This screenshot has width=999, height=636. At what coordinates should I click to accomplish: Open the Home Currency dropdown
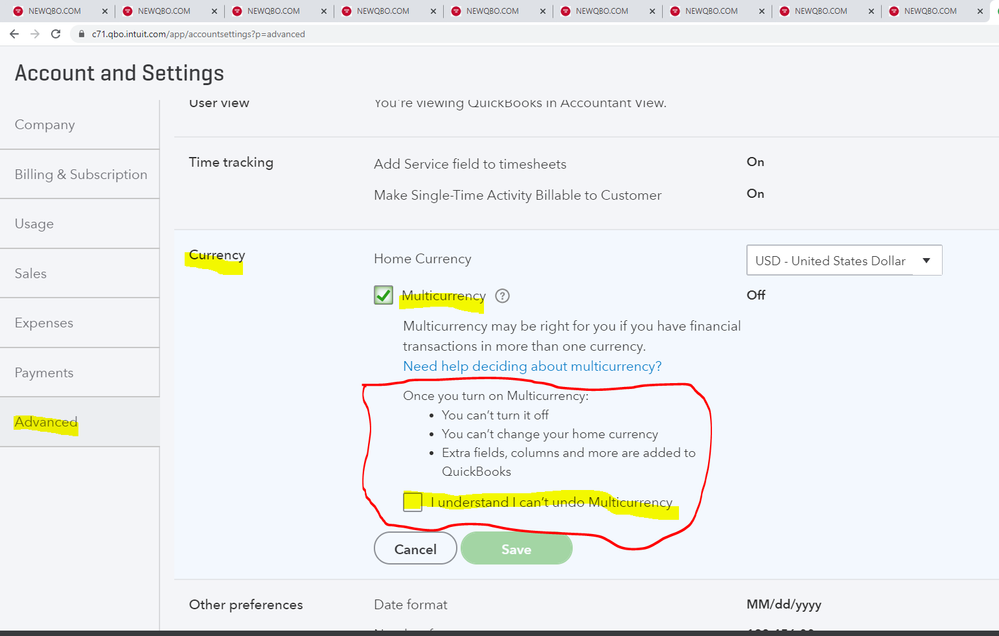tap(844, 261)
